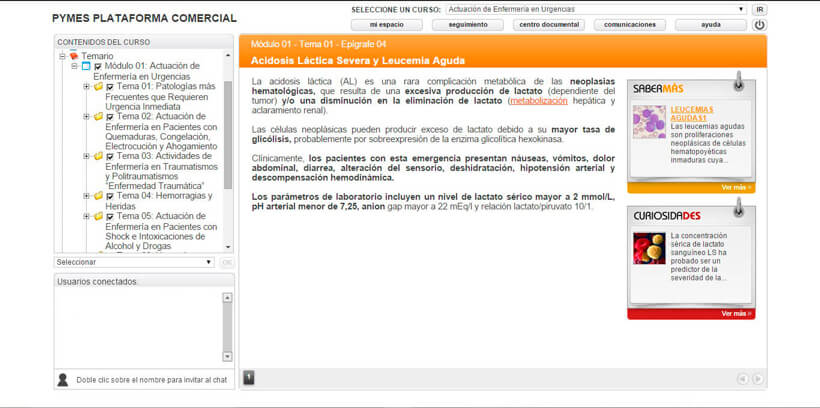The image size is (820, 408).
Task: Select Tema 04: Hemorragias y Heridas label
Action: (x=159, y=201)
